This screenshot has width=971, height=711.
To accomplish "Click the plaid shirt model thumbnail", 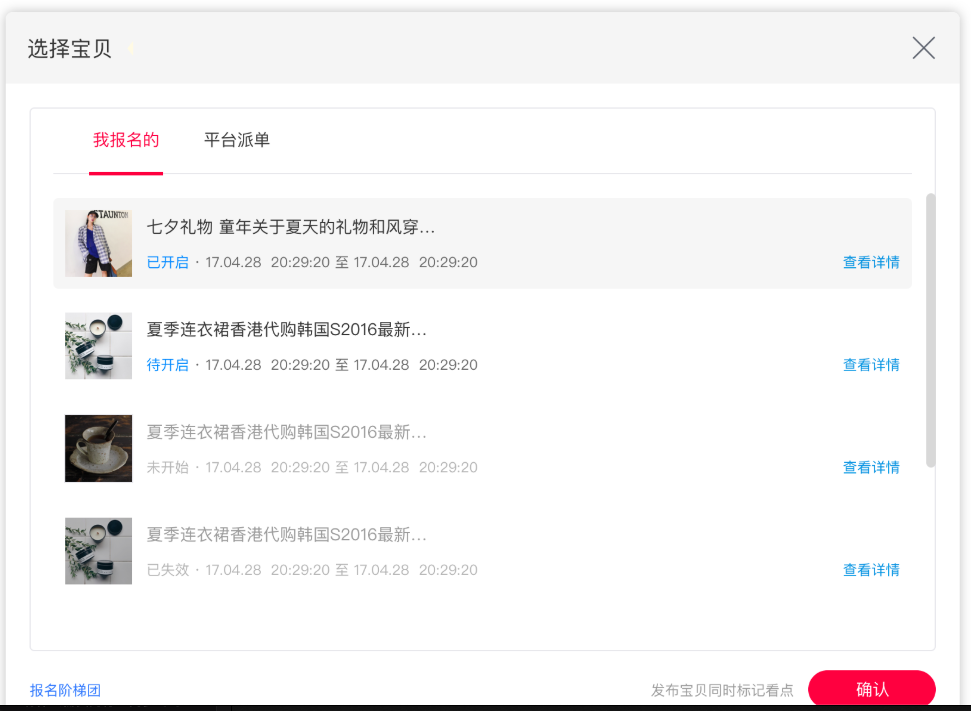I will coord(98,243).
